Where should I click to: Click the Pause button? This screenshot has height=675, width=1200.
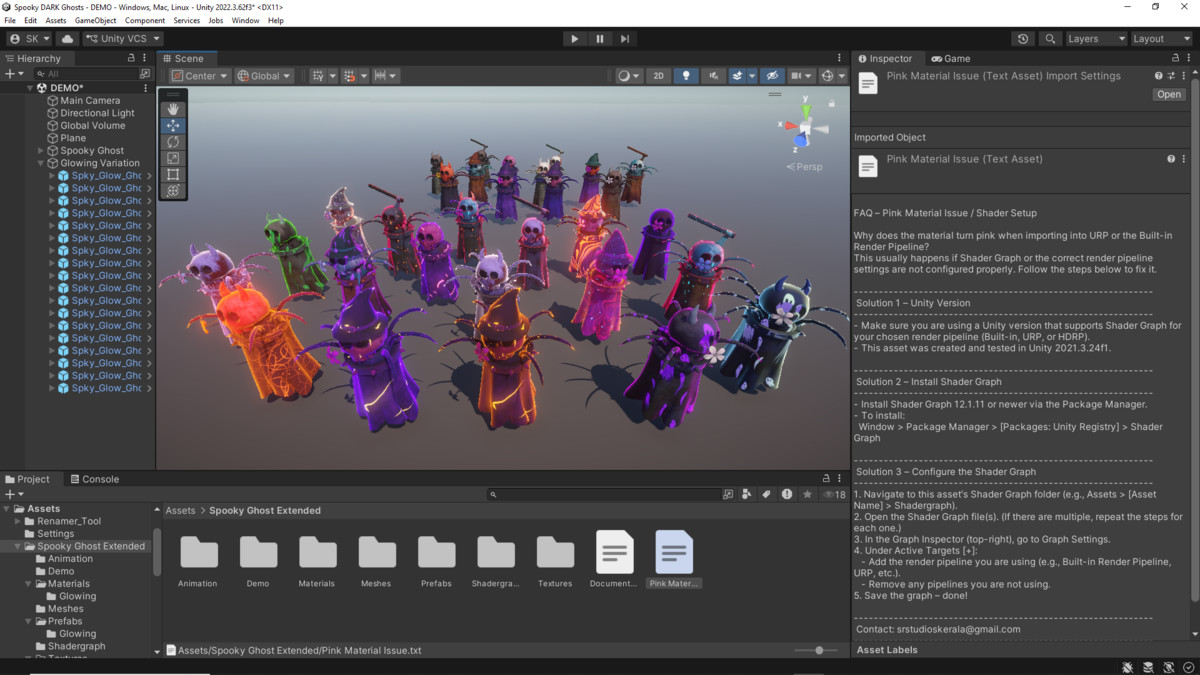click(600, 39)
